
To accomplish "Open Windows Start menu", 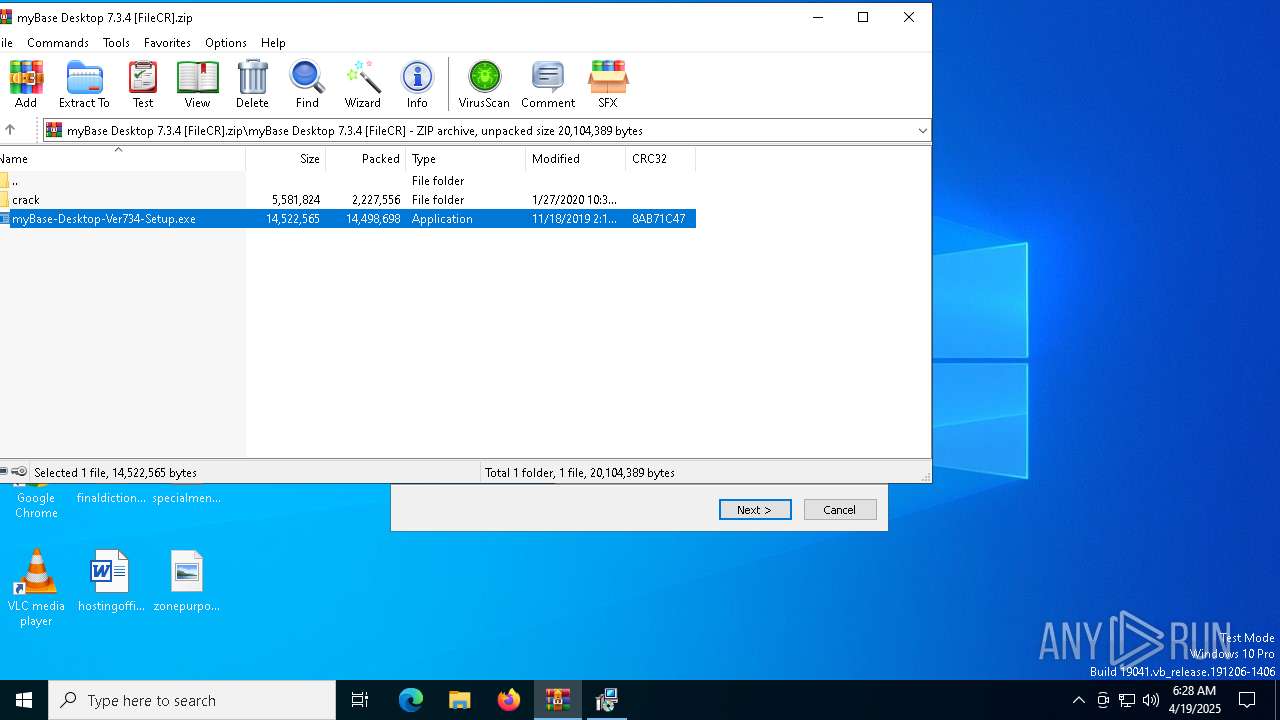I will pos(24,700).
